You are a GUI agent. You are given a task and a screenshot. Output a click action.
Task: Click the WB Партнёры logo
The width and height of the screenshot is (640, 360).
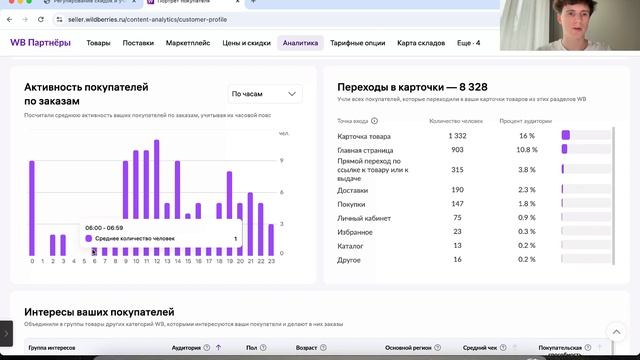click(x=40, y=43)
